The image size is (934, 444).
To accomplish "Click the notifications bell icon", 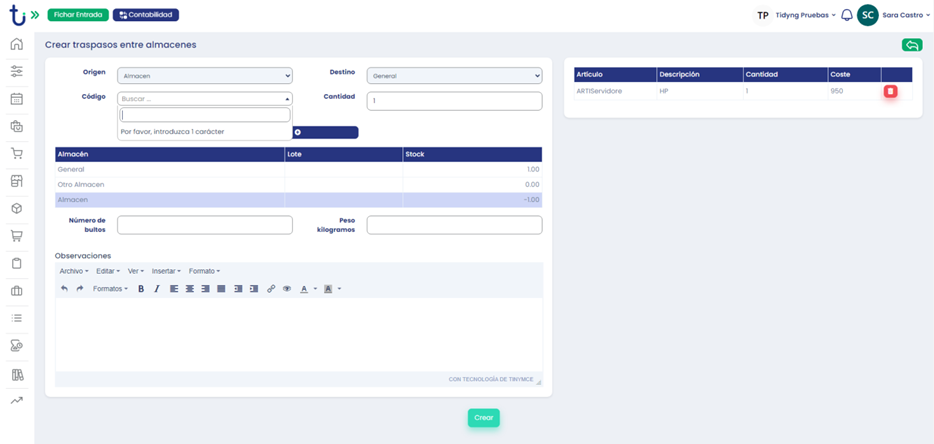I will coord(846,15).
